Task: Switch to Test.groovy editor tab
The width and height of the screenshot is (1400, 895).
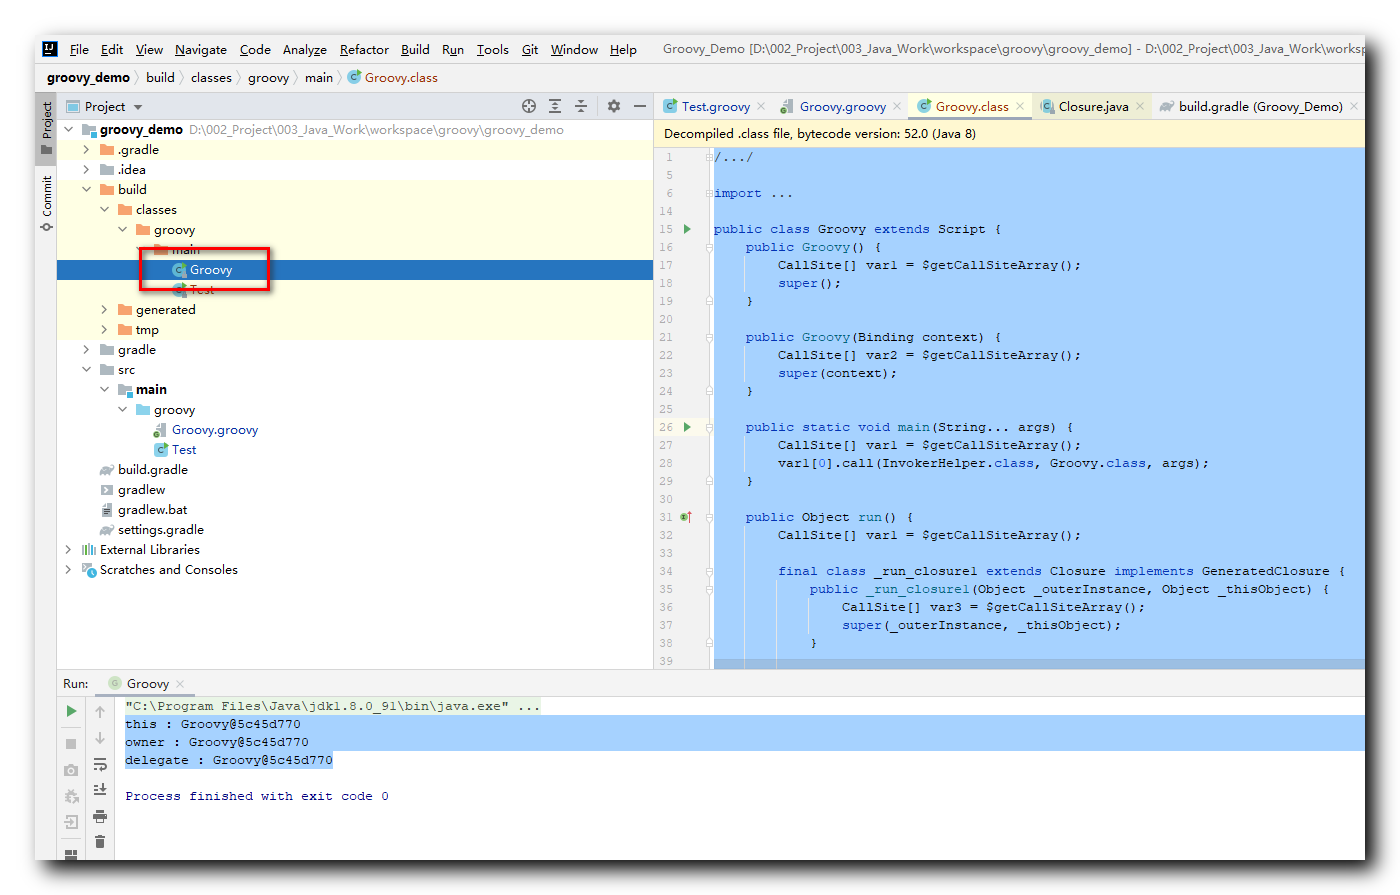Action: (x=714, y=106)
